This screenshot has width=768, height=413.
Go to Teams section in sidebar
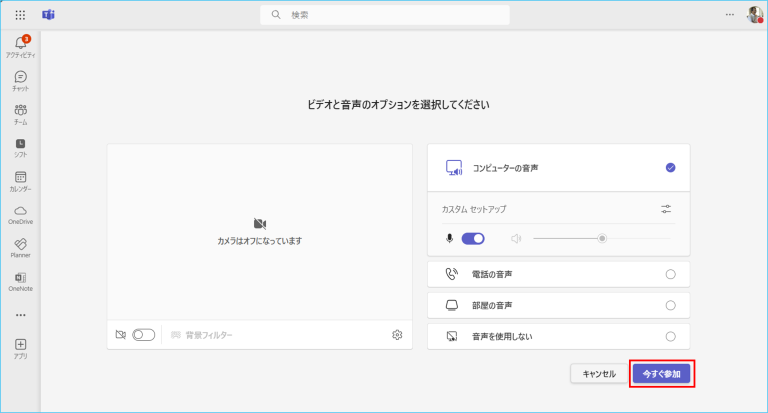click(20, 113)
